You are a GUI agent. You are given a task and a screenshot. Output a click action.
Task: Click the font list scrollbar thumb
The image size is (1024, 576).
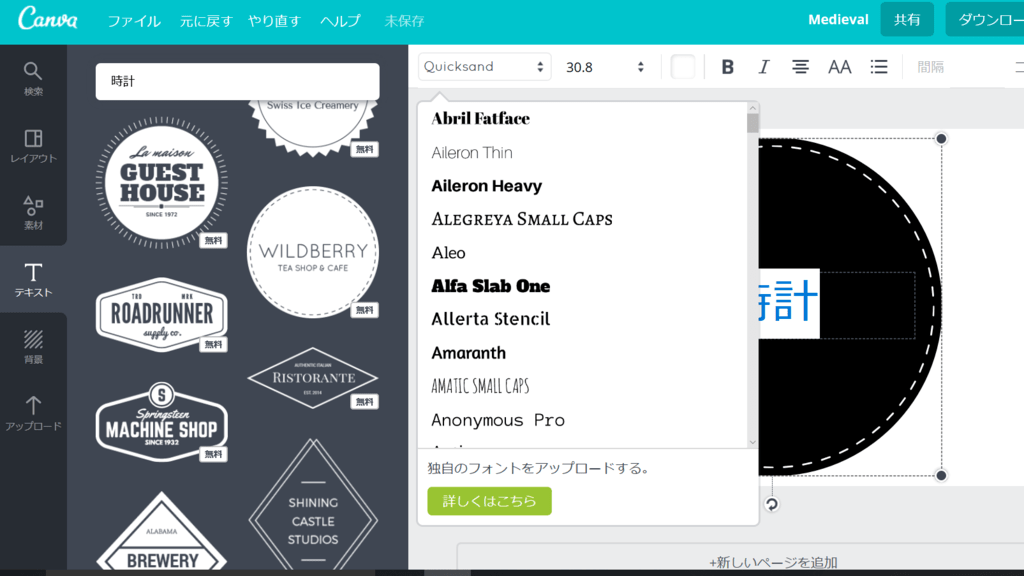(x=752, y=123)
